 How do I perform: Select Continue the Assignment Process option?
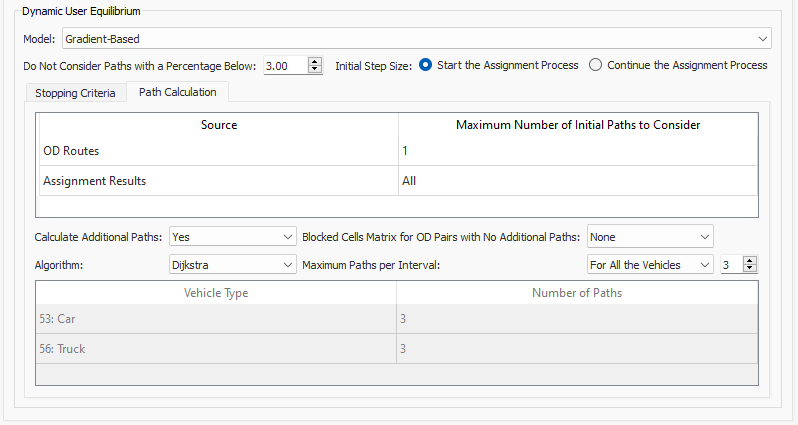(596, 65)
